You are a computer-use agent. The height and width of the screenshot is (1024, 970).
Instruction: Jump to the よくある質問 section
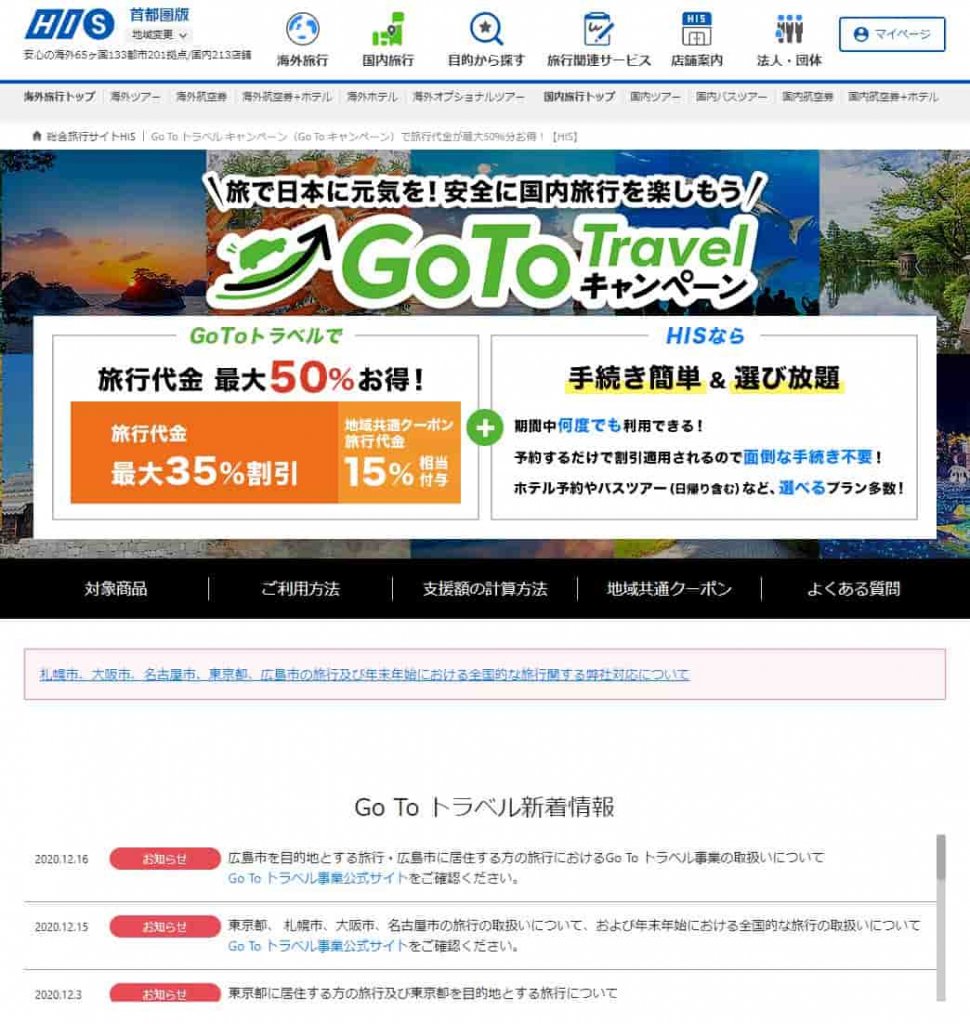pyautogui.click(x=854, y=588)
